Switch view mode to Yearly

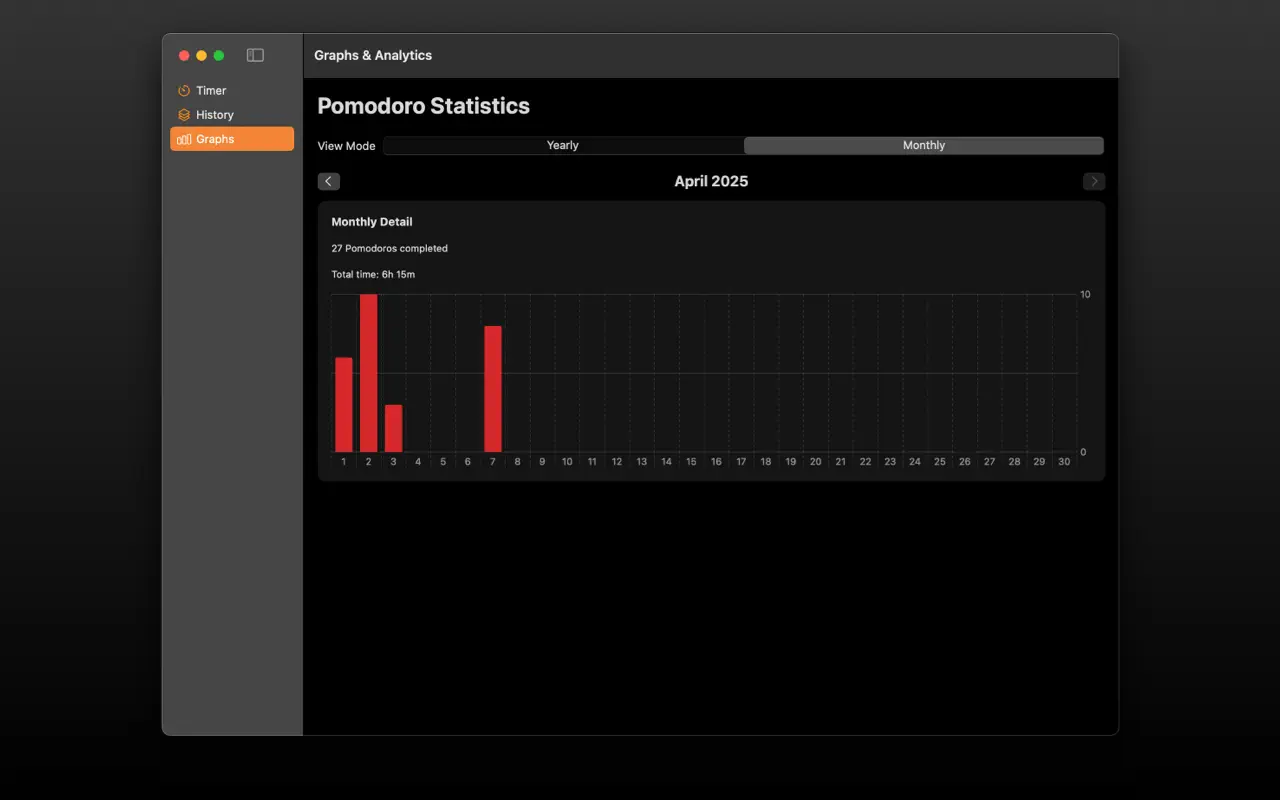563,145
